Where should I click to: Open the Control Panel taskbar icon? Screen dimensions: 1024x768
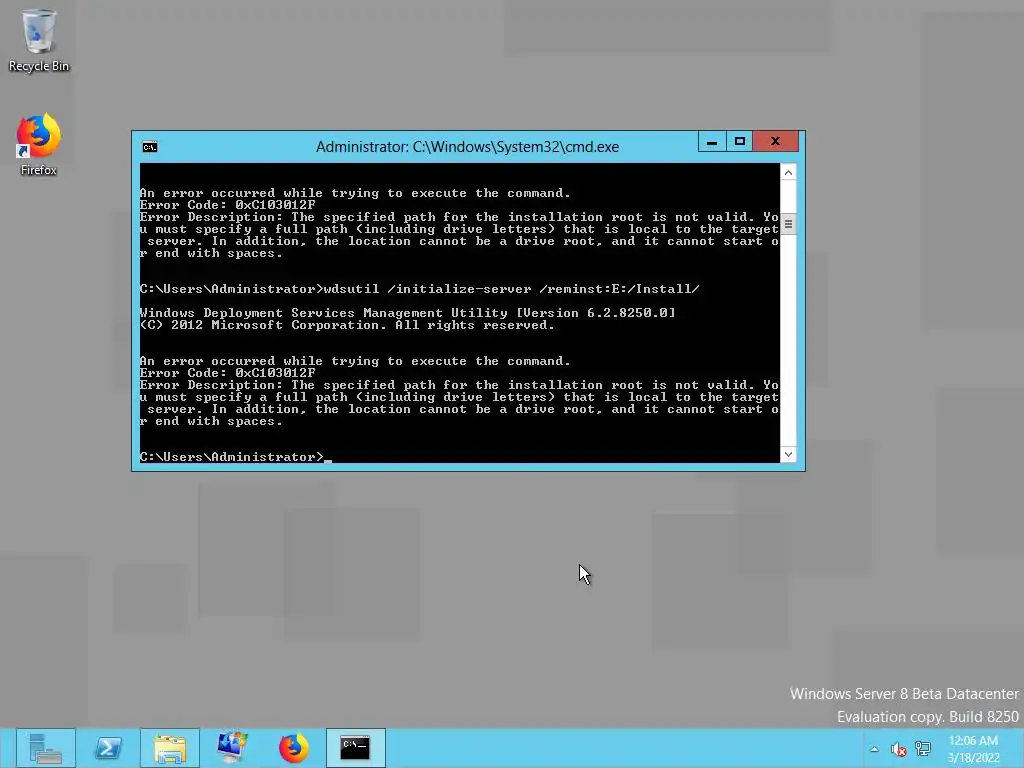tap(232, 748)
